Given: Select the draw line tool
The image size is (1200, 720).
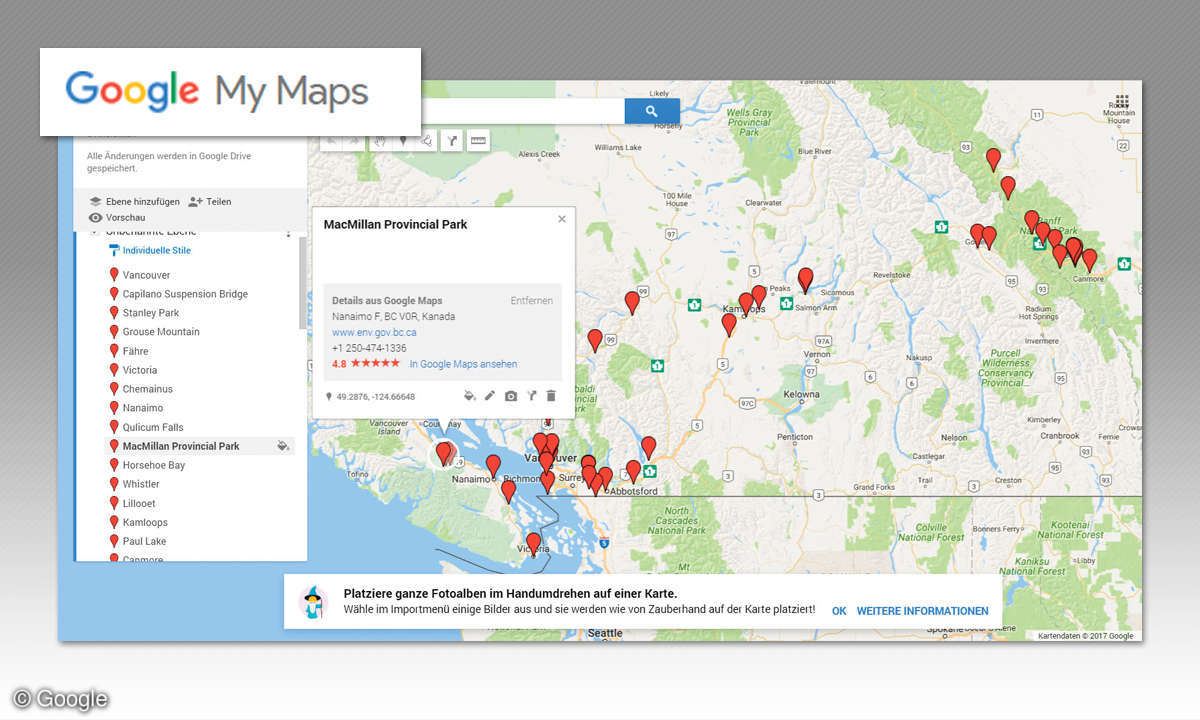Looking at the screenshot, I should pos(427,141).
